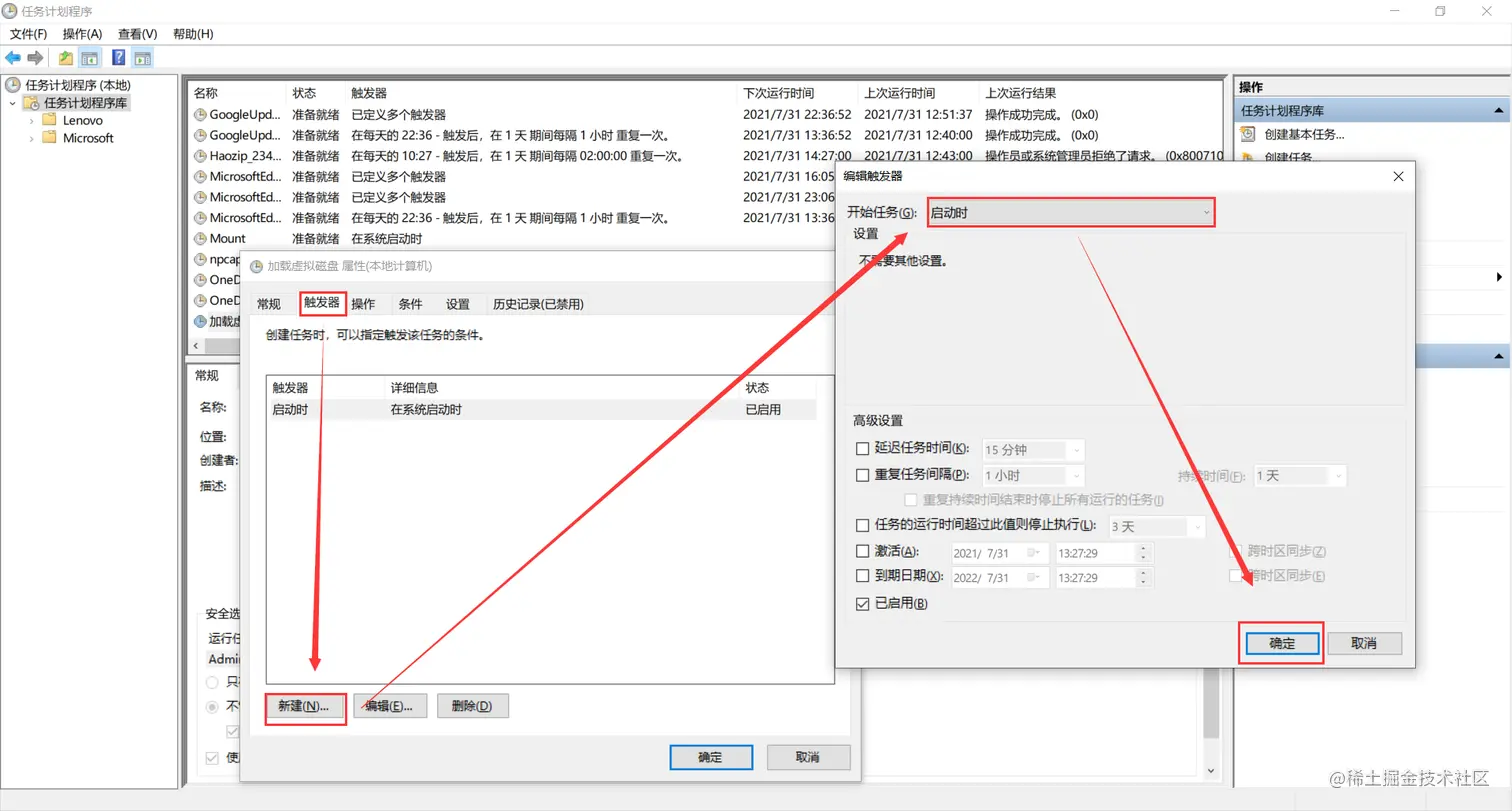The width and height of the screenshot is (1512, 811).
Task: Click the 创建基本任务... action link
Action: click(1304, 133)
